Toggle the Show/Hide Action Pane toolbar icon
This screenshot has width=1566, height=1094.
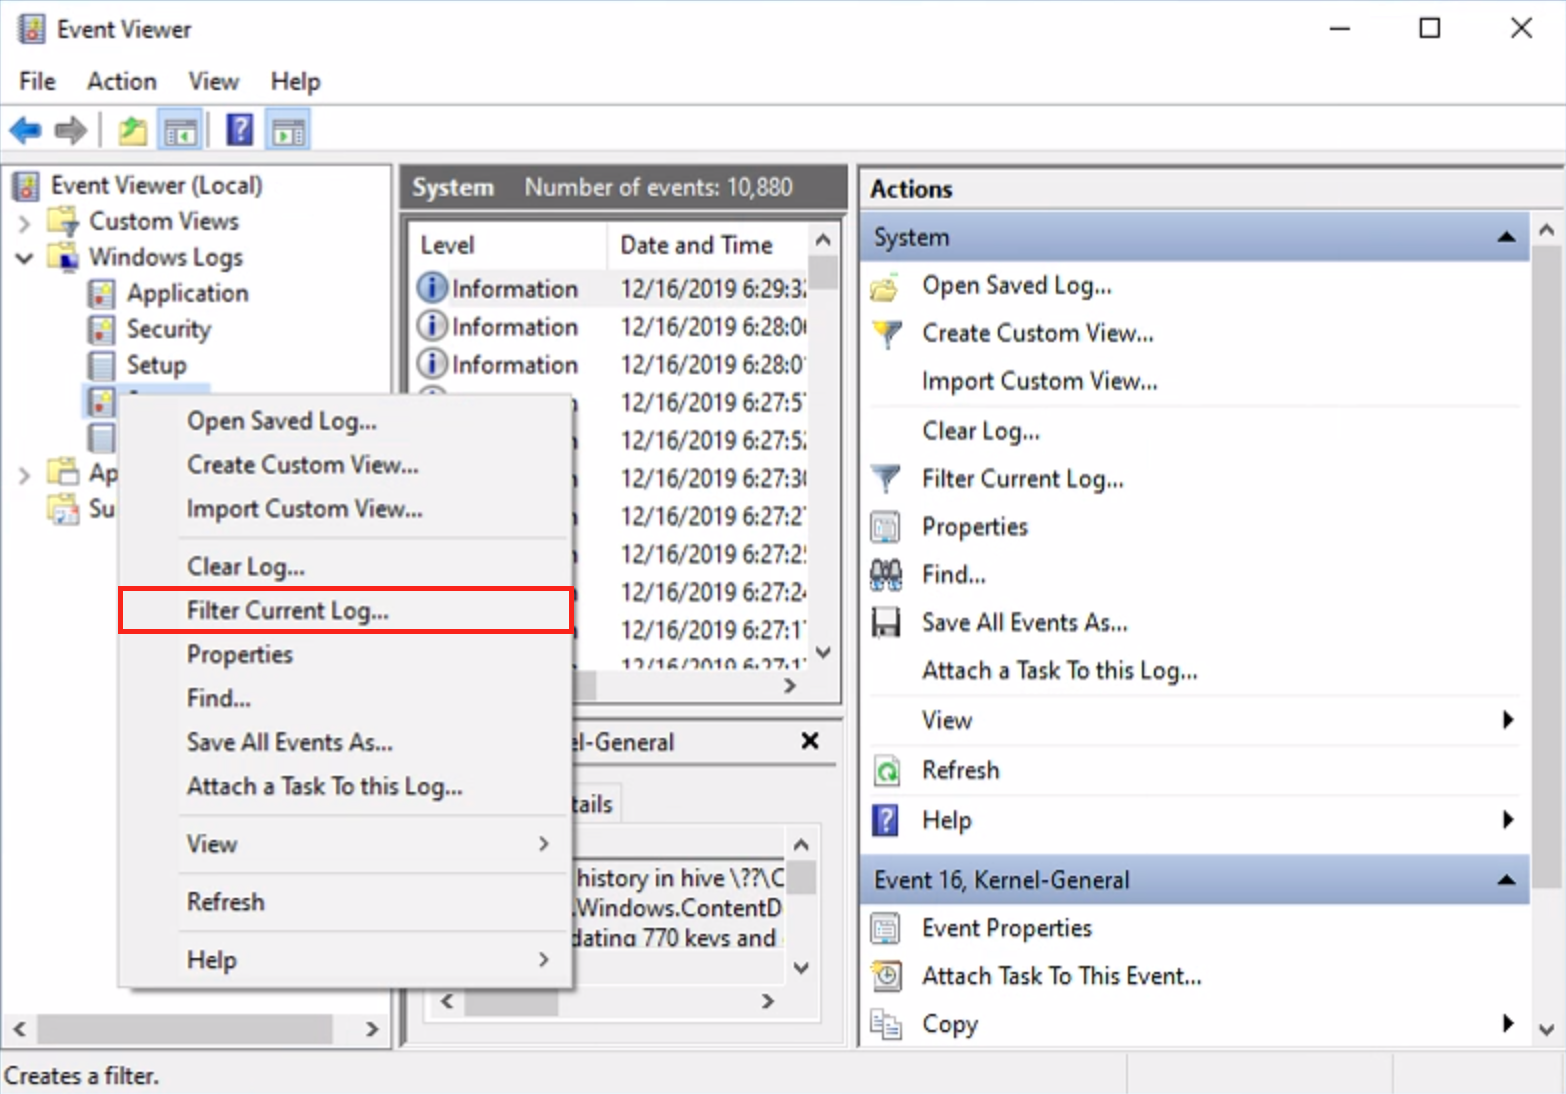(289, 130)
